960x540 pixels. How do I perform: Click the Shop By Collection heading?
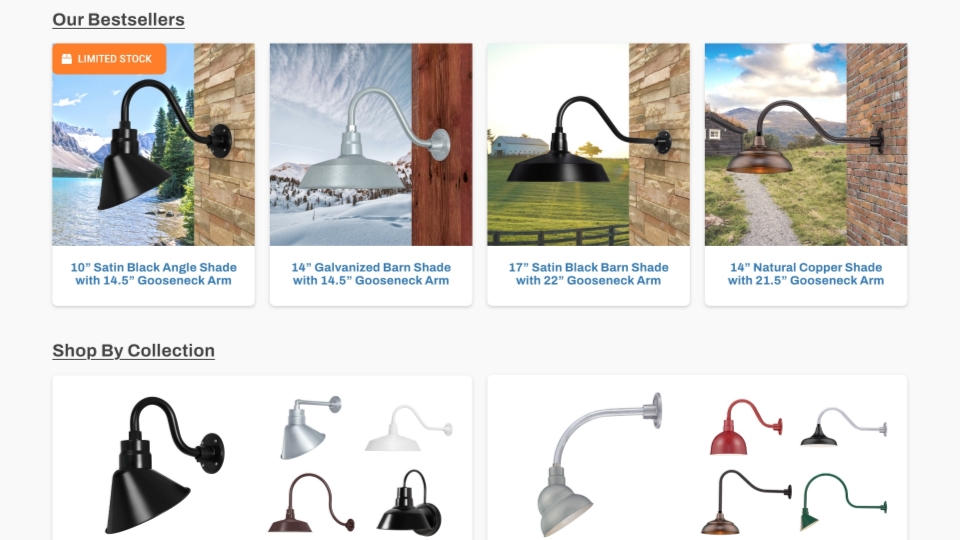(133, 350)
